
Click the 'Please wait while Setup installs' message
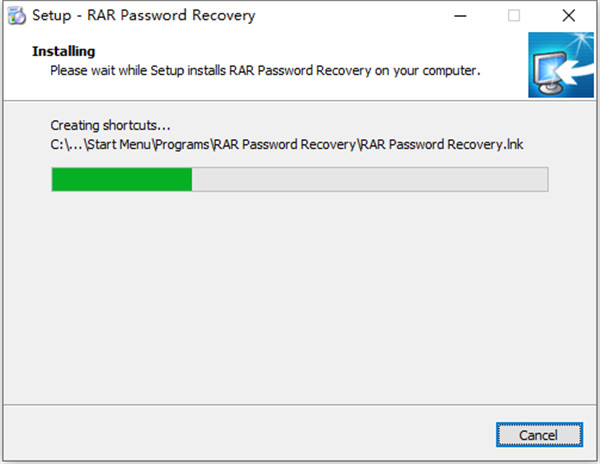click(x=265, y=71)
